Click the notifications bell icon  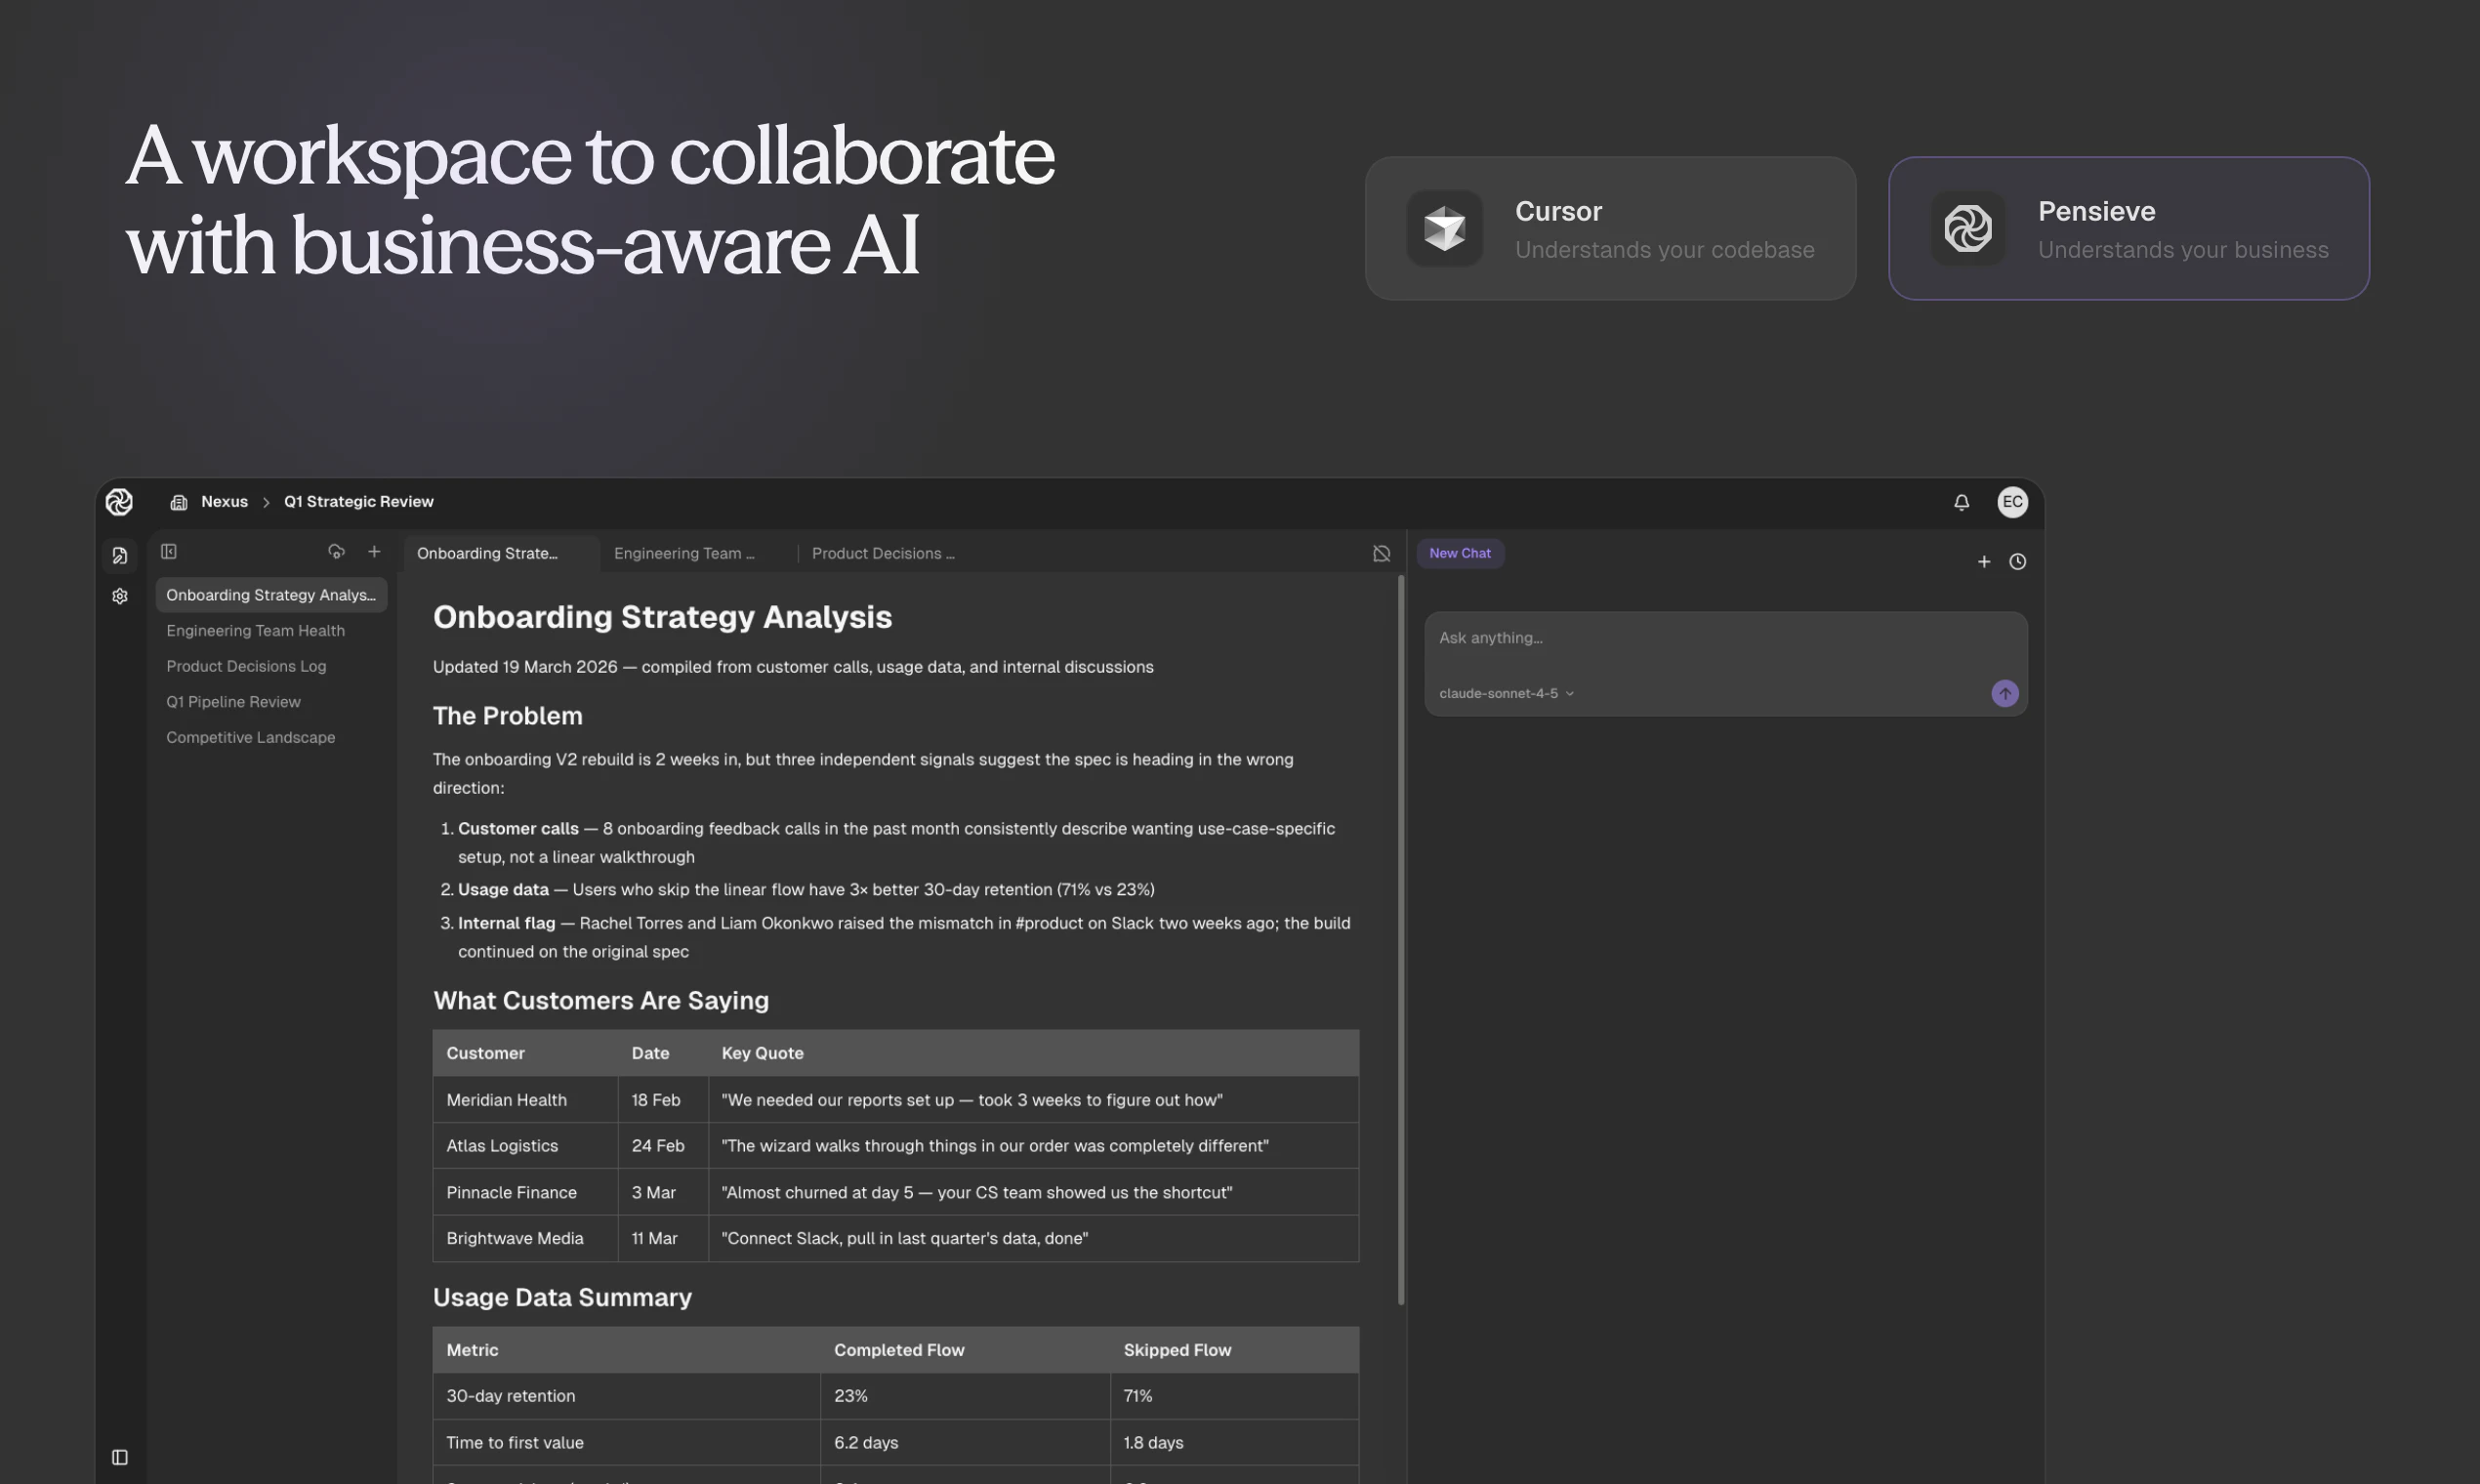coord(1961,502)
